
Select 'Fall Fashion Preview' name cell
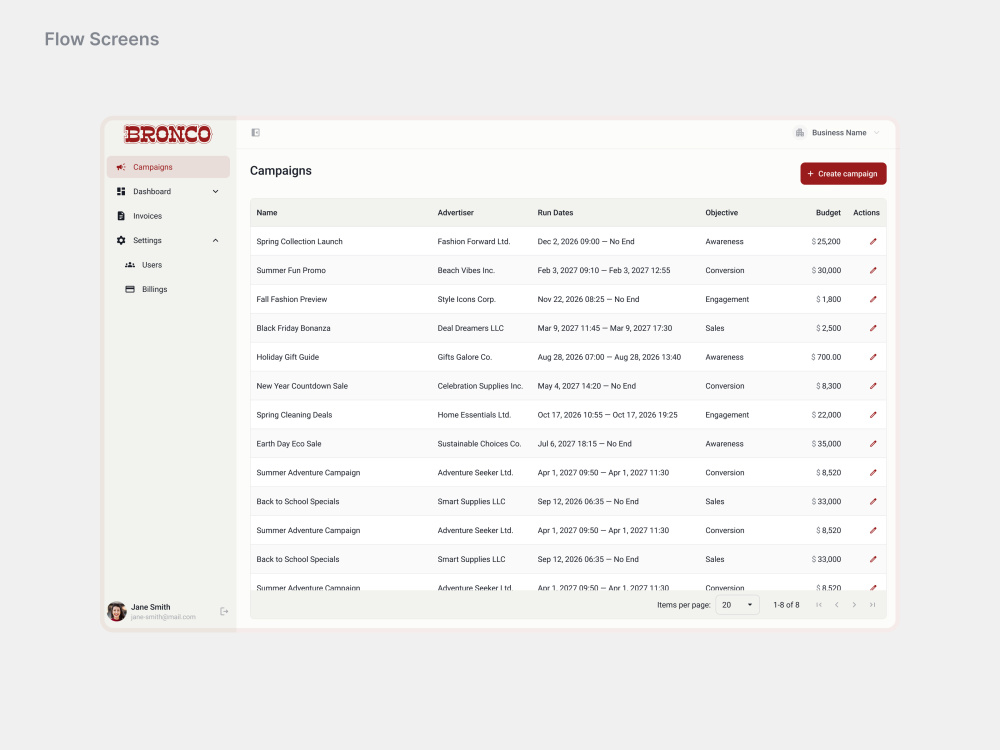click(291, 299)
